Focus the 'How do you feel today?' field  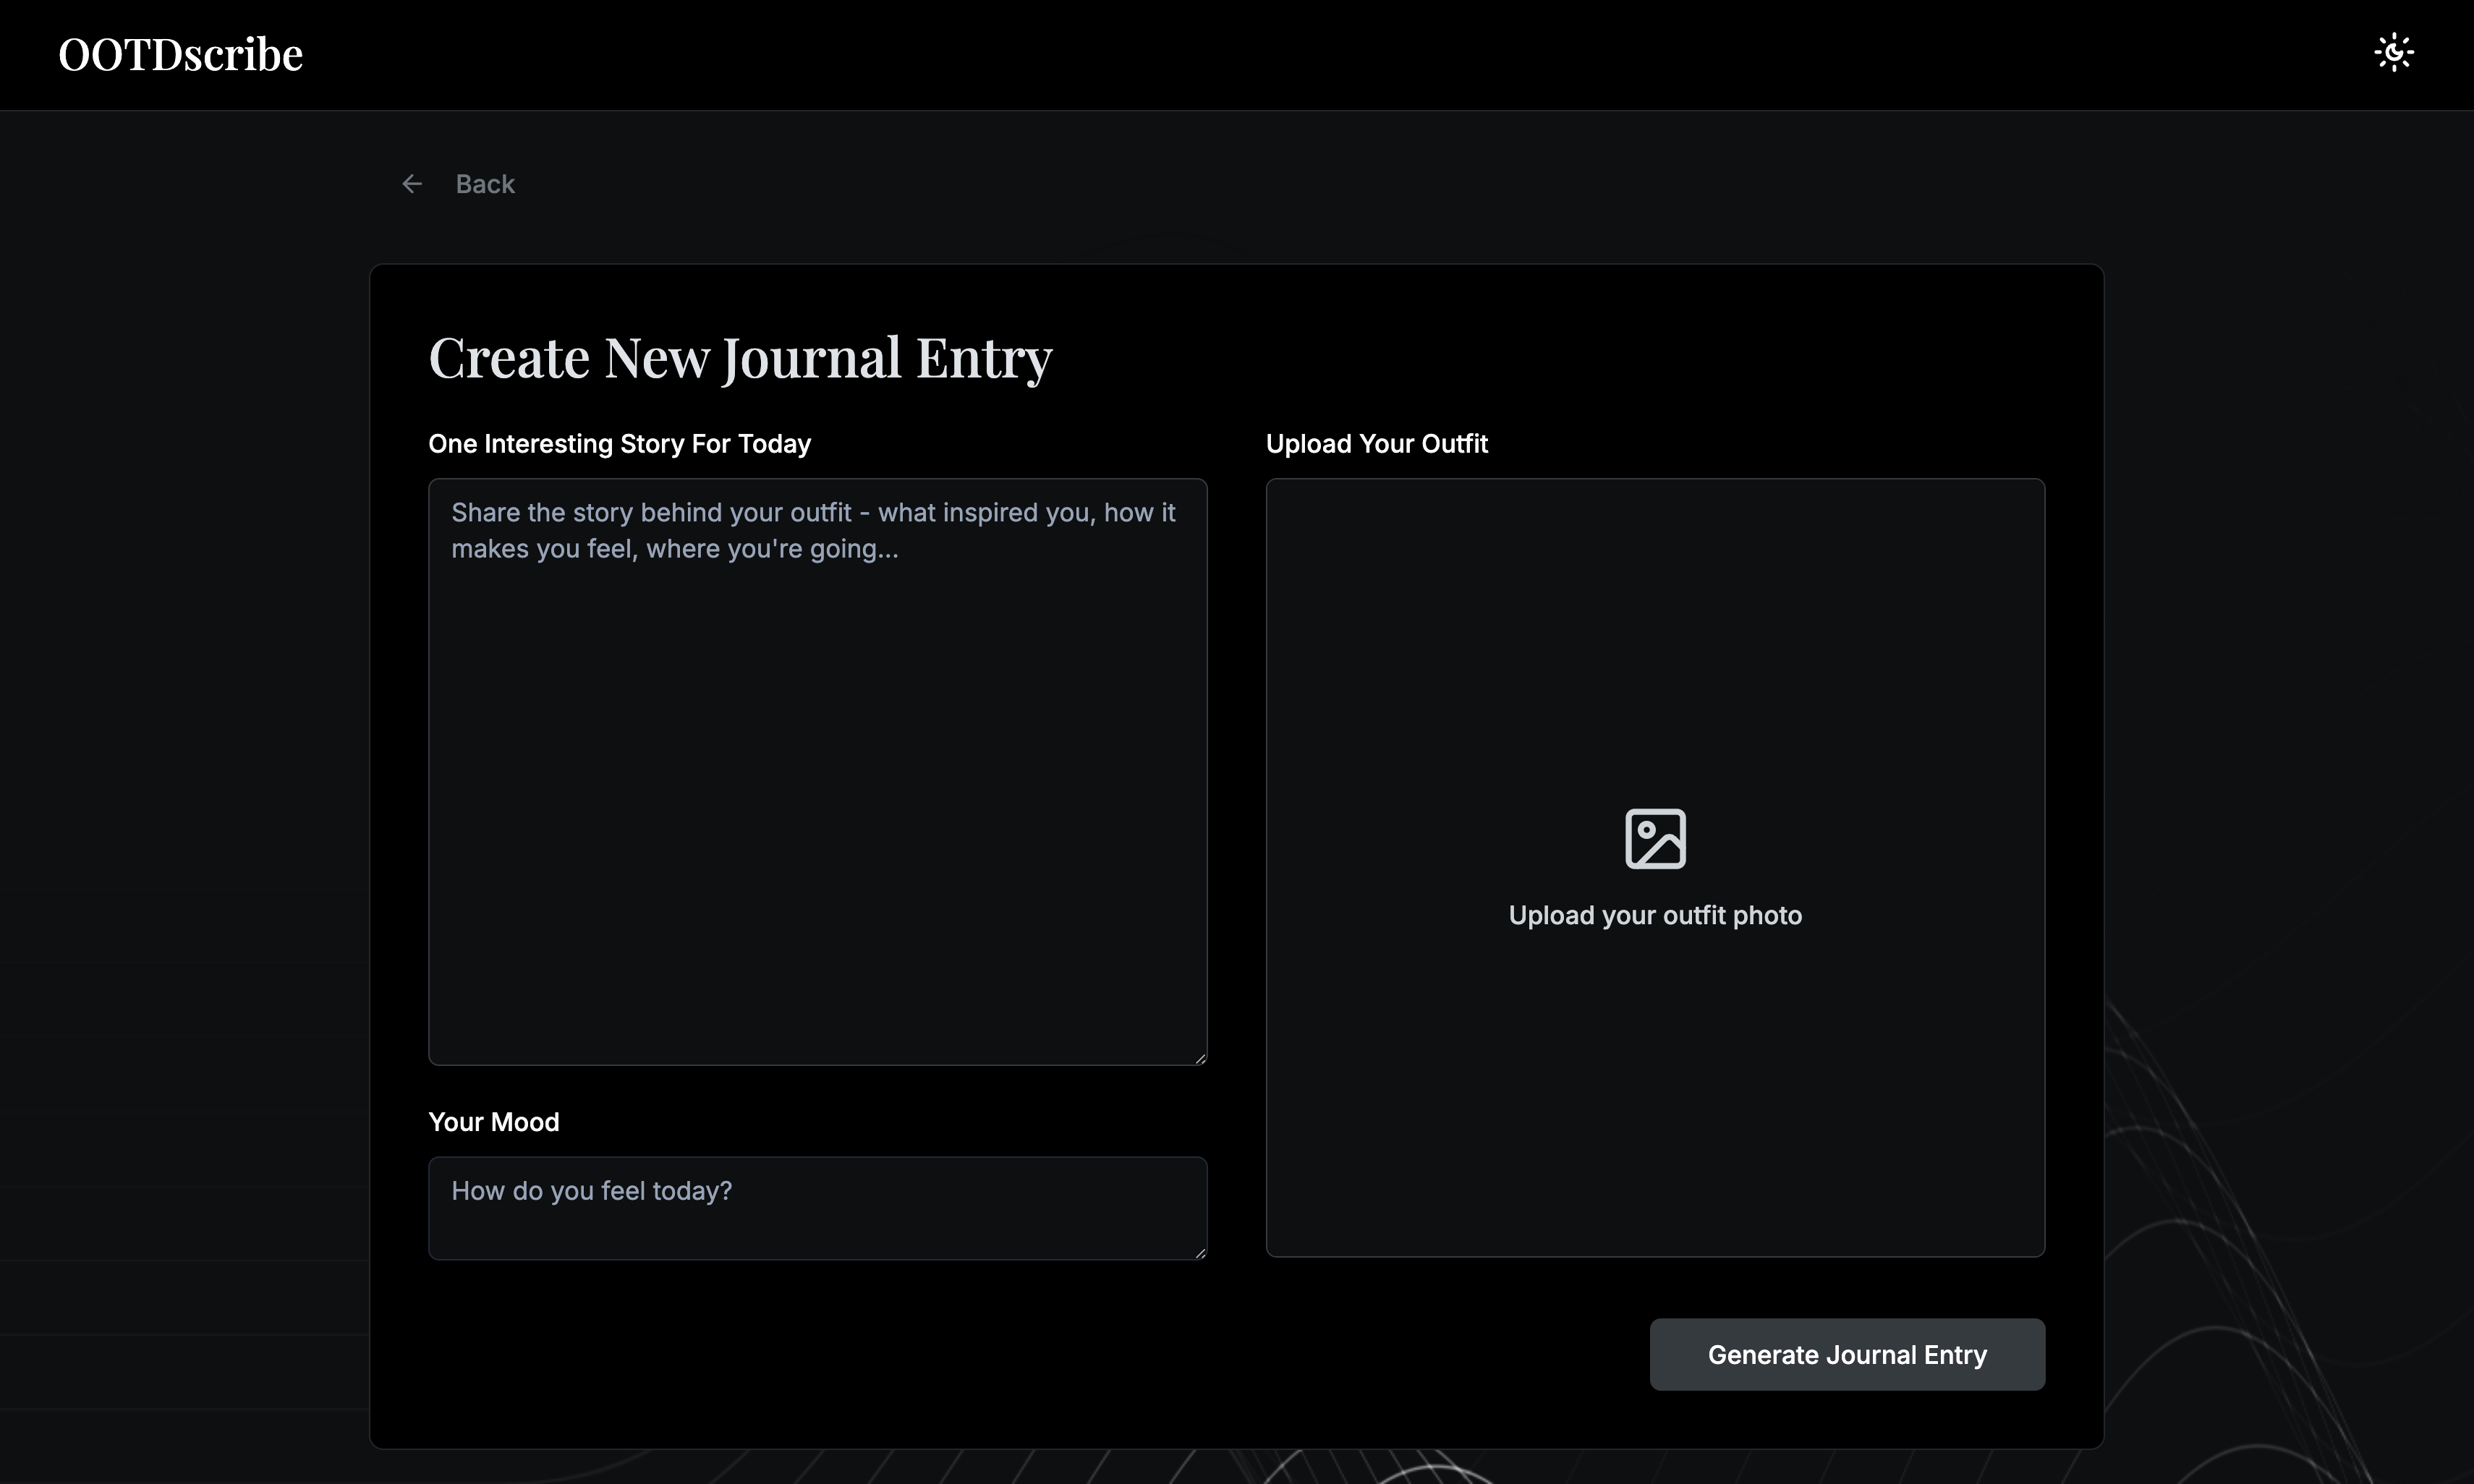click(x=817, y=1208)
